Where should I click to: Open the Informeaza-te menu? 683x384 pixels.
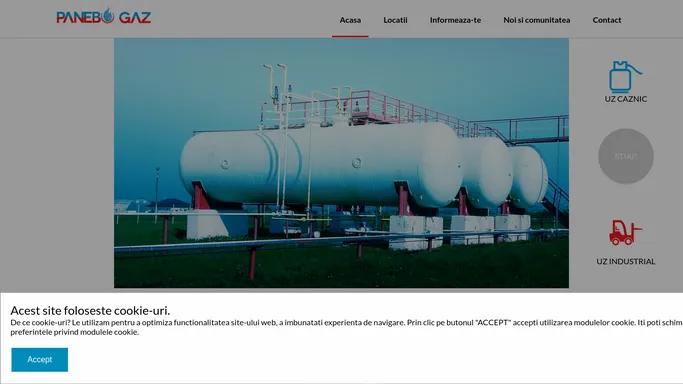(455, 20)
